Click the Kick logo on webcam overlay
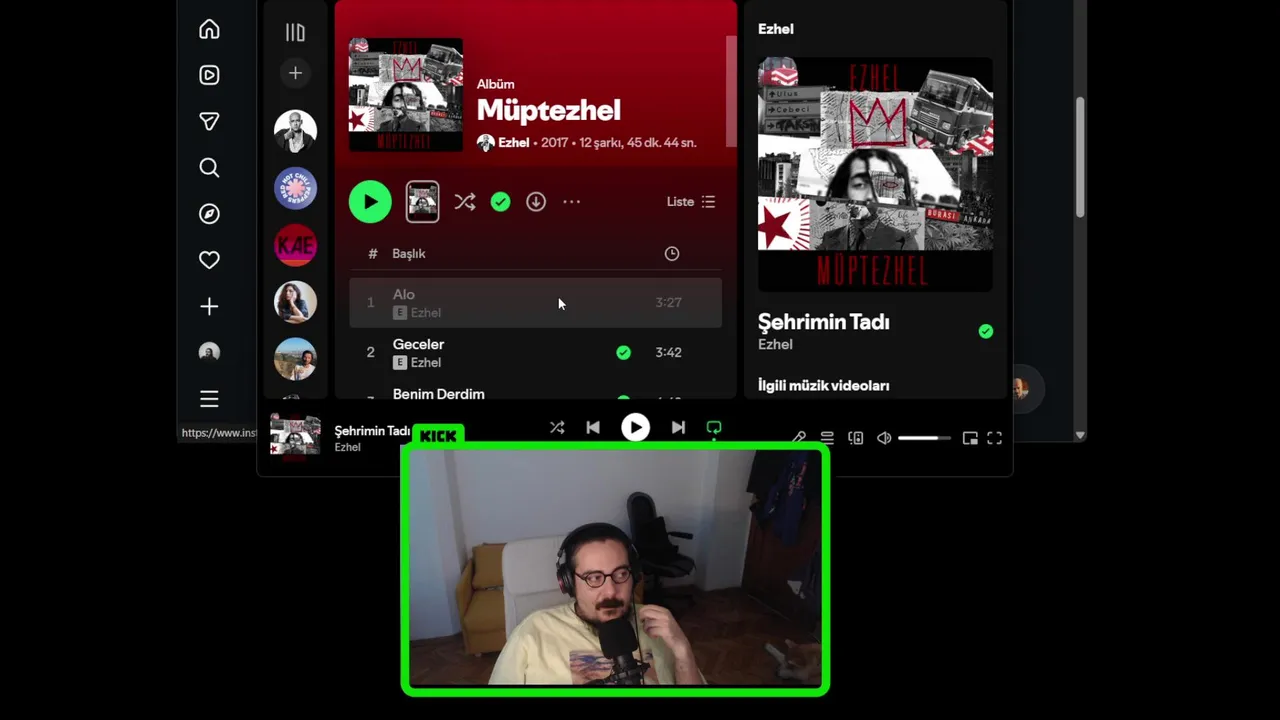 438,435
